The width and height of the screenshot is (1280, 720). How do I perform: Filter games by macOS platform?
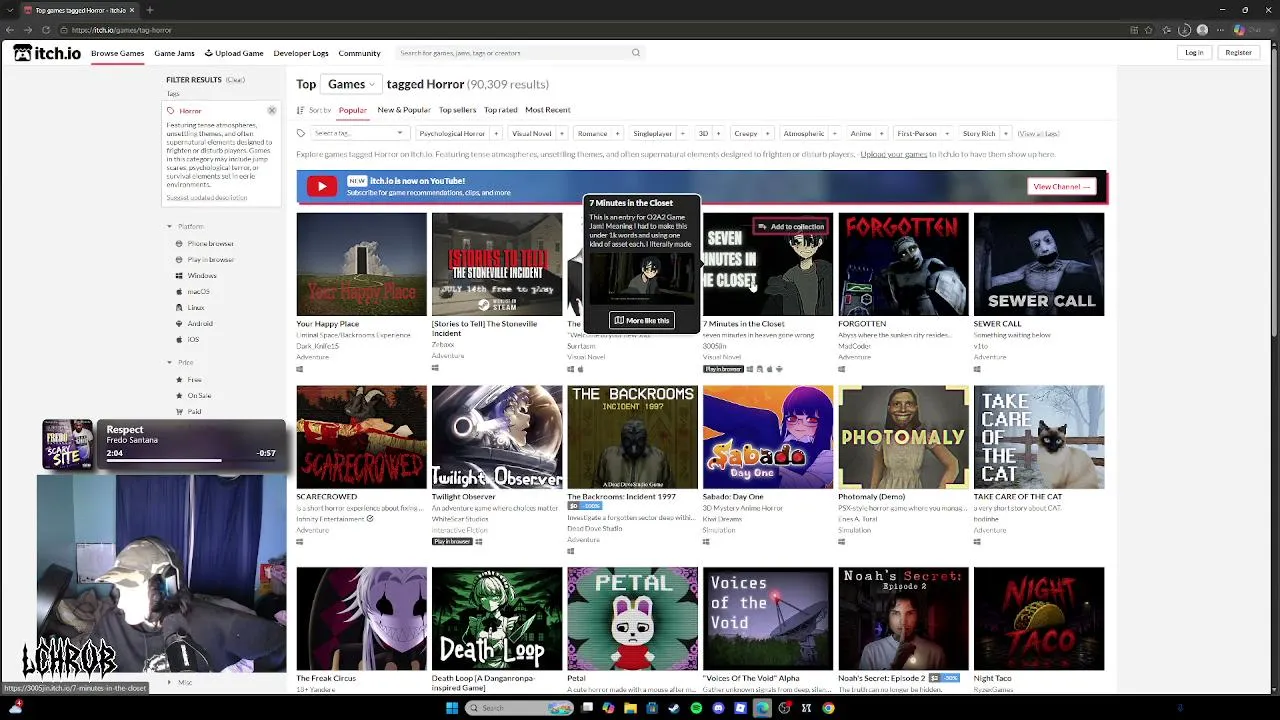(193, 291)
